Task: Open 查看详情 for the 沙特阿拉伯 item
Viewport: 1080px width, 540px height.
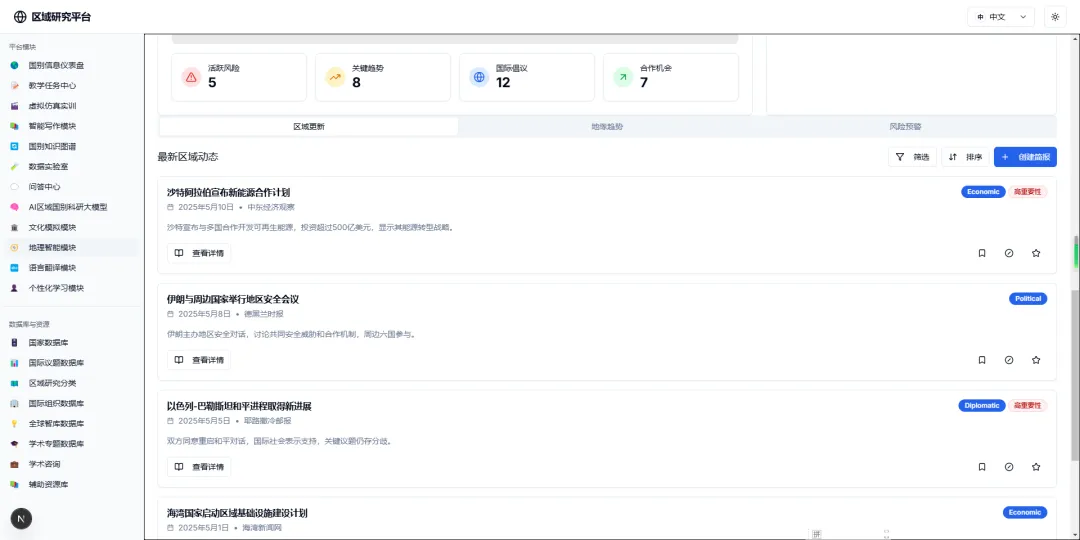Action: [x=199, y=253]
